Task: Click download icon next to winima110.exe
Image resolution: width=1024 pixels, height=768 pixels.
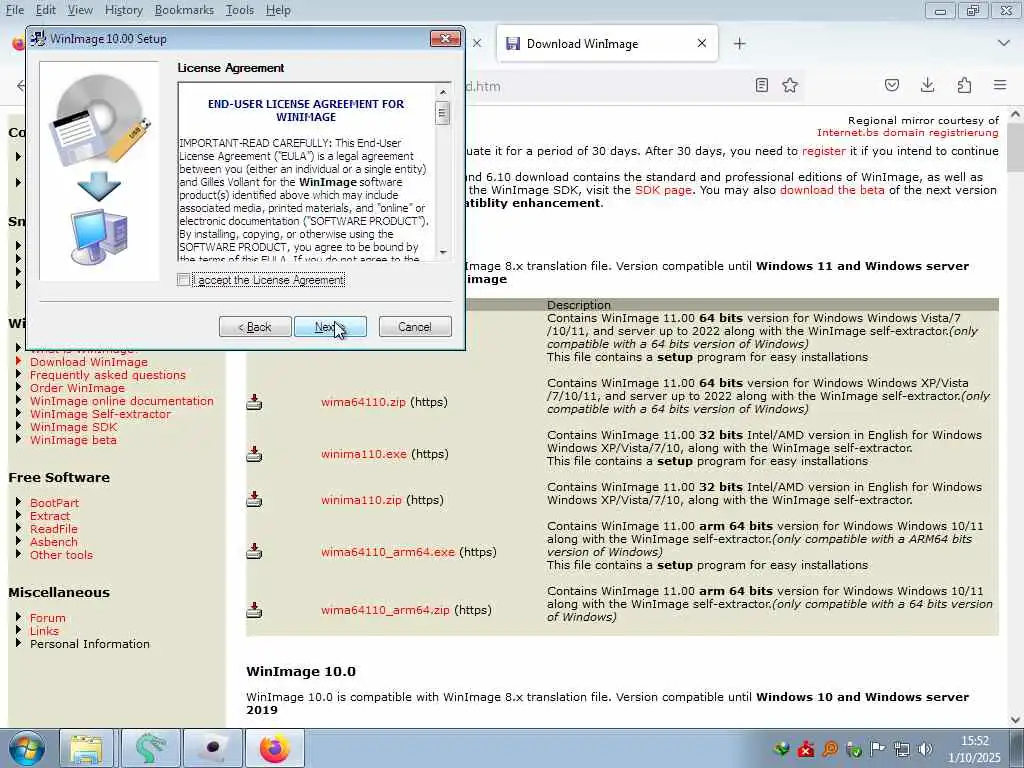Action: [x=254, y=454]
